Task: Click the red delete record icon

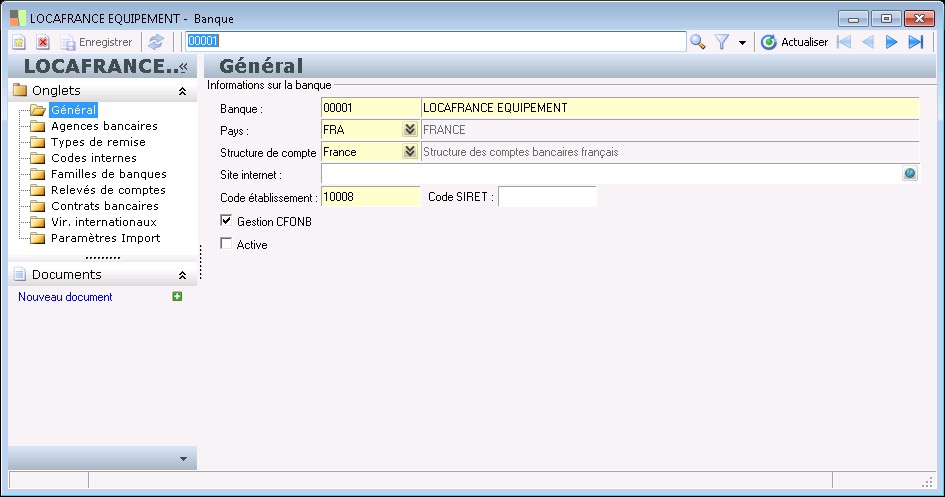Action: [x=43, y=42]
